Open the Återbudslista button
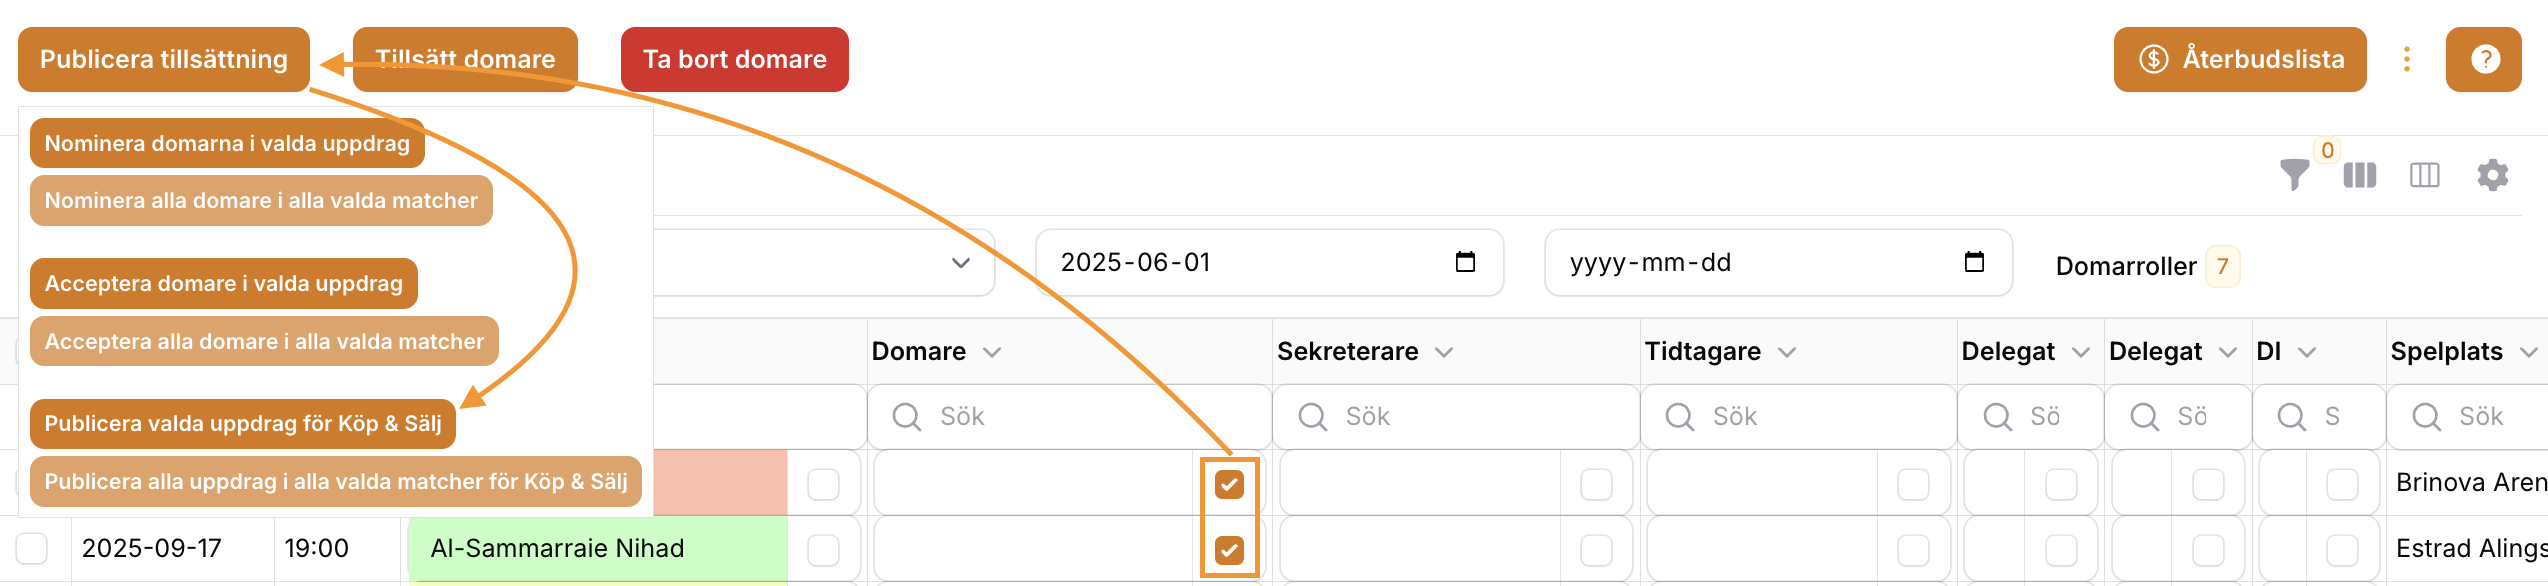2548x586 pixels. tap(2240, 59)
